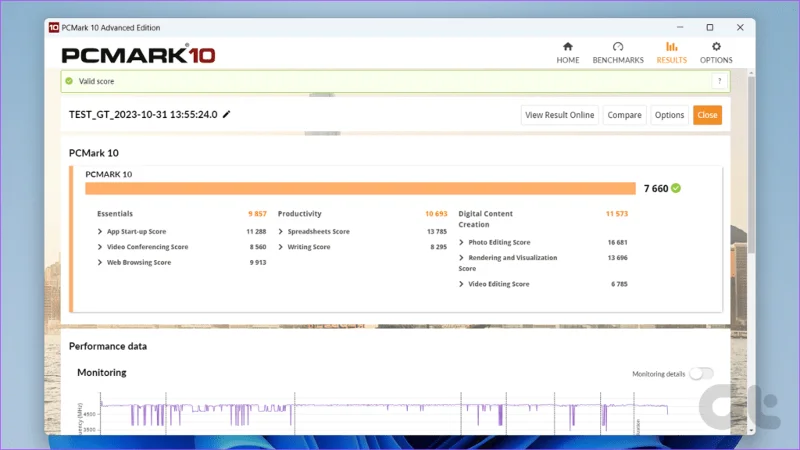
Task: Expand App Start-up Score
Action: pyautogui.click(x=99, y=232)
